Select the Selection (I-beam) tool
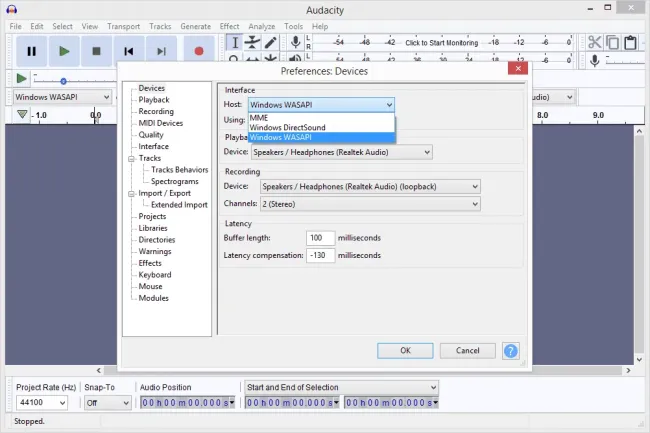The width and height of the screenshot is (650, 433). pos(235,42)
